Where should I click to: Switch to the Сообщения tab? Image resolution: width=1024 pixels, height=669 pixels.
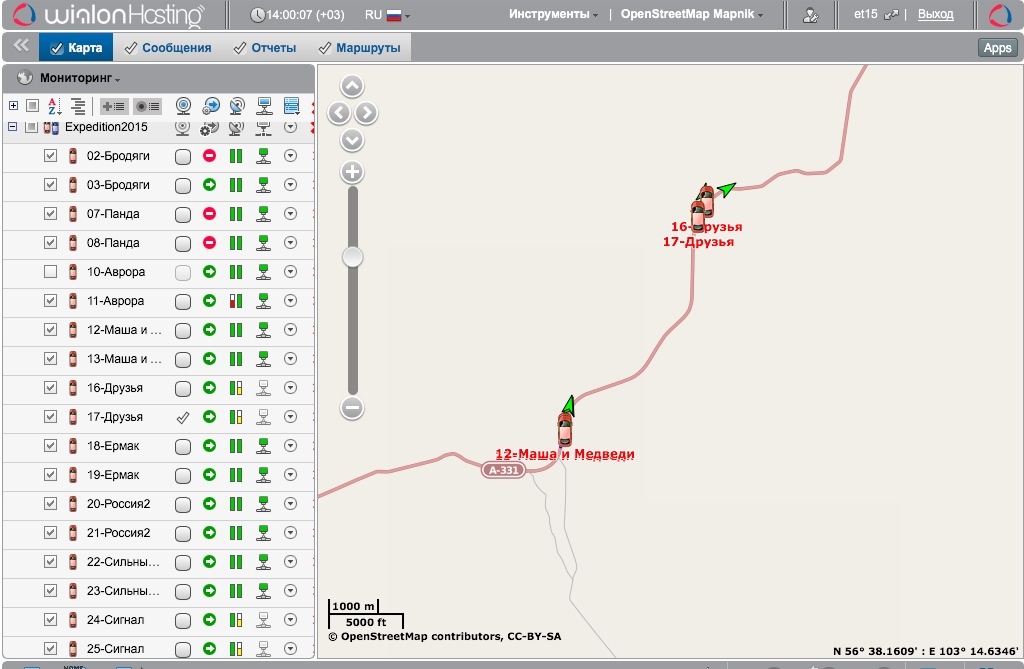[x=168, y=48]
